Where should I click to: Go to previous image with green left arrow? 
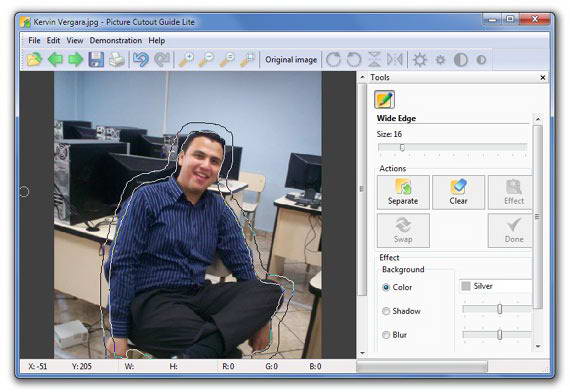55,60
